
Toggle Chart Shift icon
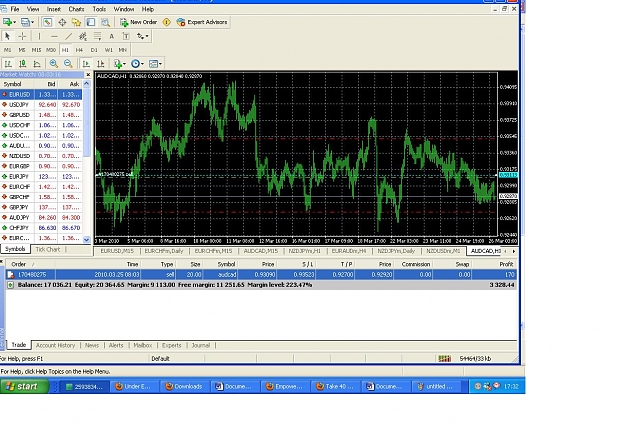[x=100, y=64]
